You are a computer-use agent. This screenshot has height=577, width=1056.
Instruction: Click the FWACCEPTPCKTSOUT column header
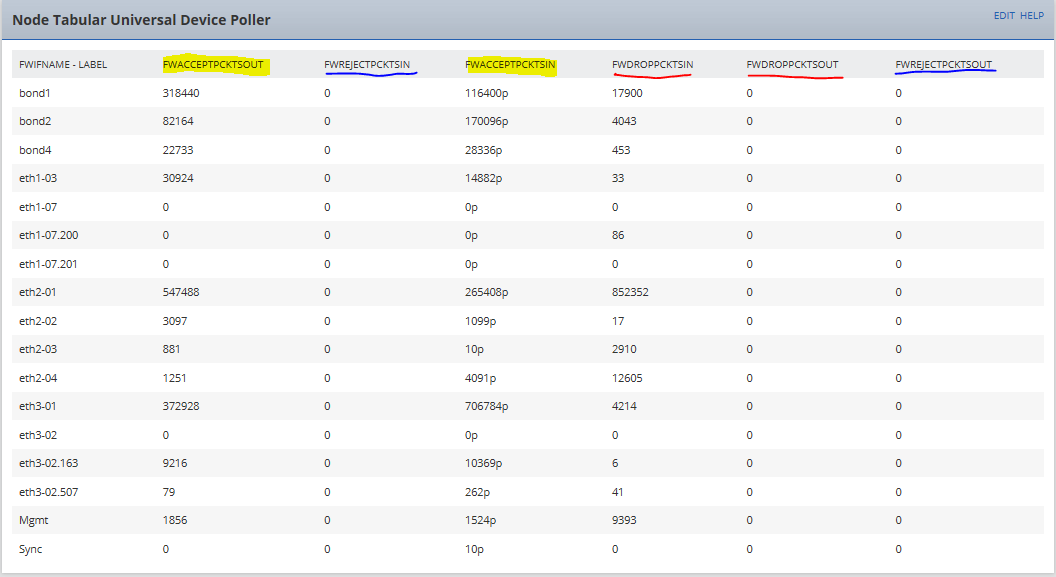coord(213,65)
